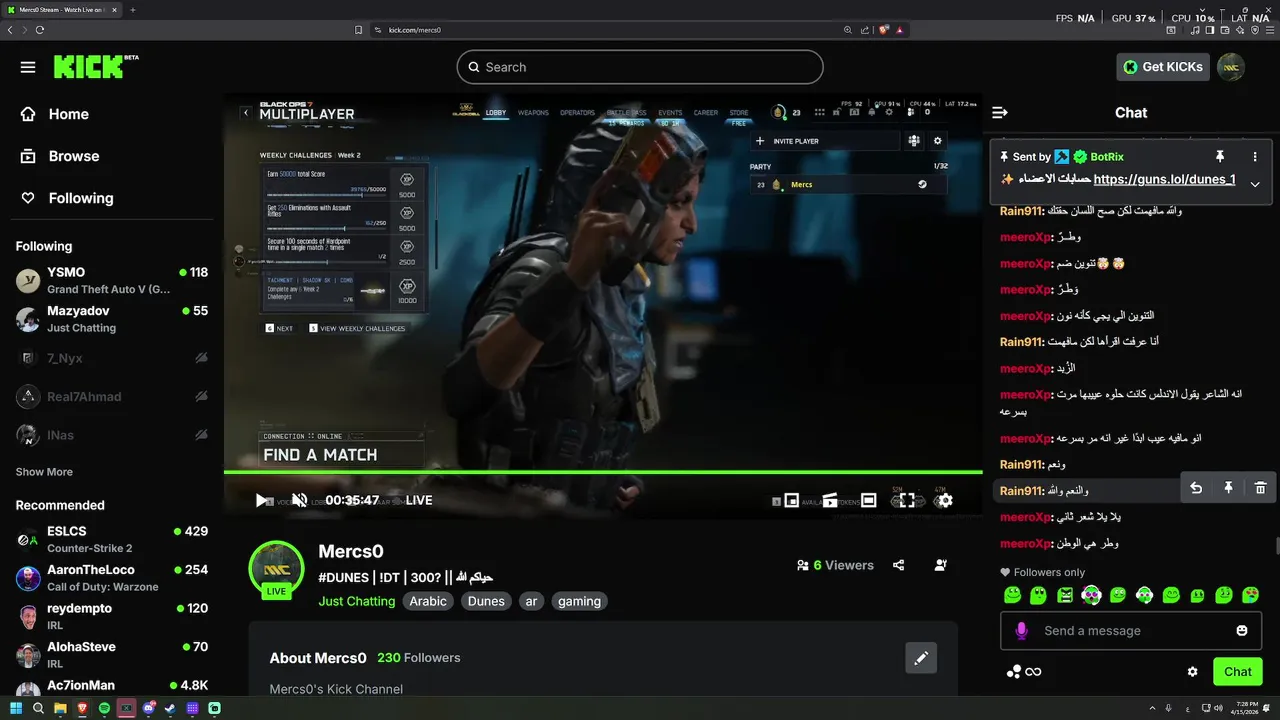The image size is (1280, 720).
Task: Open the pinned message three-dot options
Action: (1255, 157)
